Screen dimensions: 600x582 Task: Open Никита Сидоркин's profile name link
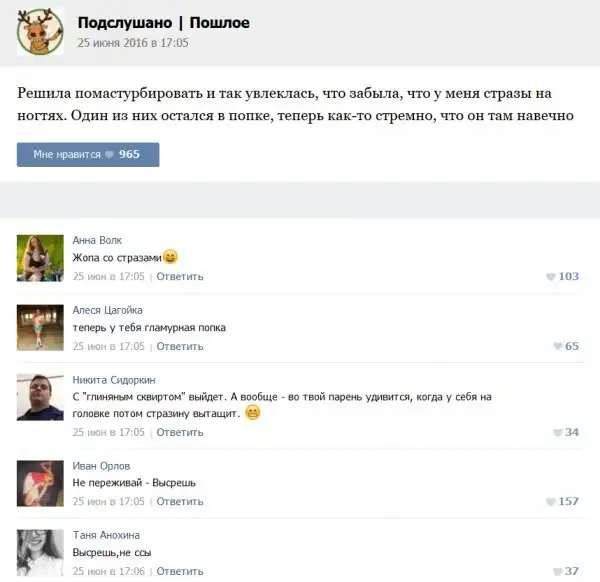click(x=114, y=380)
